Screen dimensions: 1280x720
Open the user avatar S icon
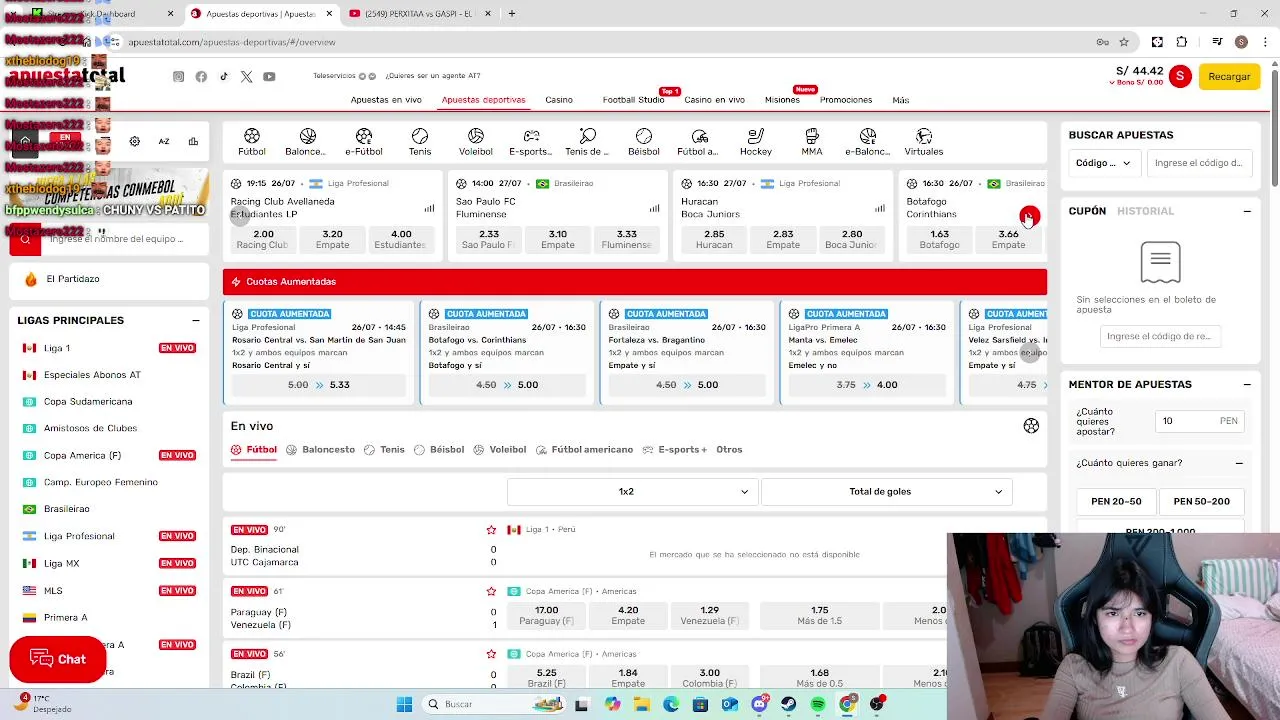[1180, 76]
